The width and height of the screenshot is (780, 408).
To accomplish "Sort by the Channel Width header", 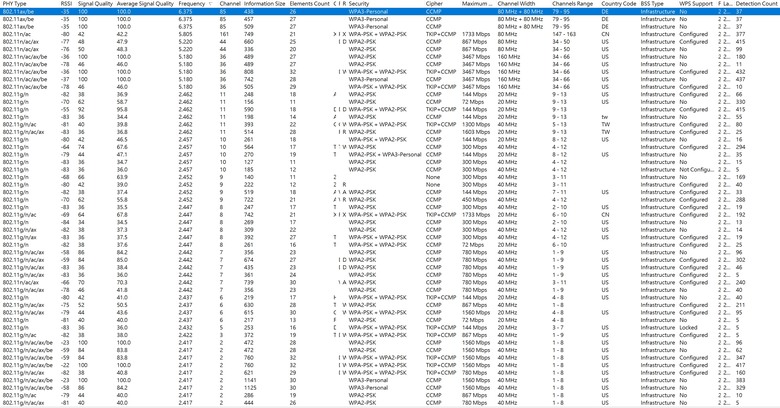I will [517, 3].
